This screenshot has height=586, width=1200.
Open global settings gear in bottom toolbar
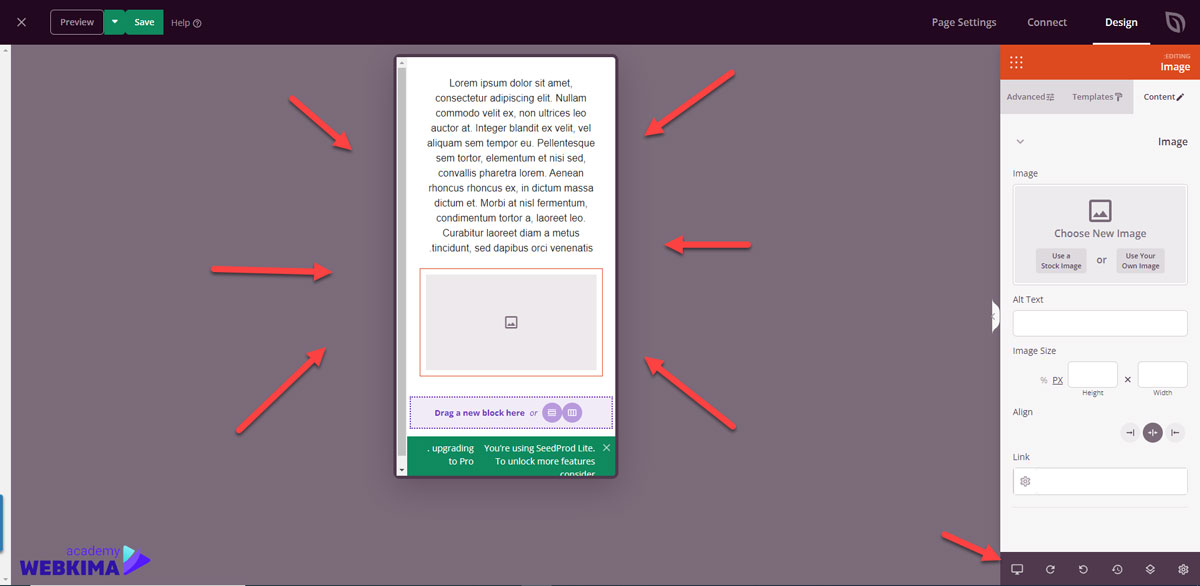point(1183,569)
